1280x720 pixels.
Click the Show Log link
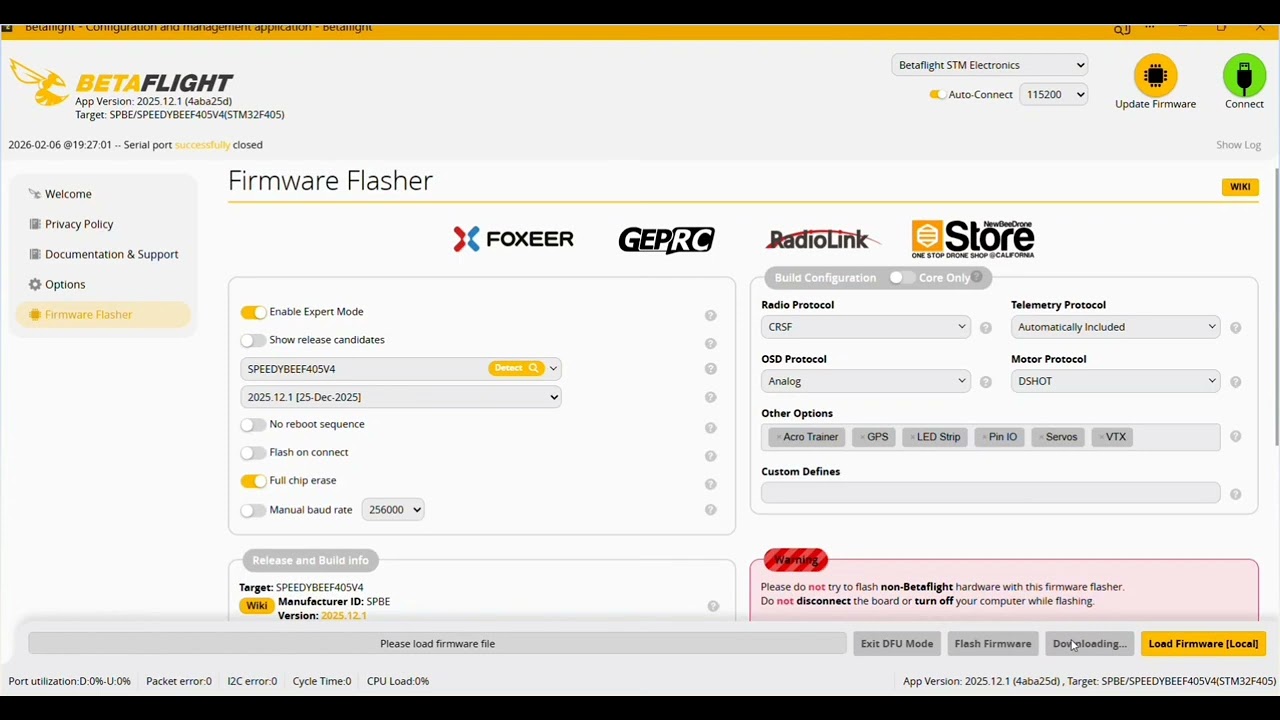pos(1238,145)
